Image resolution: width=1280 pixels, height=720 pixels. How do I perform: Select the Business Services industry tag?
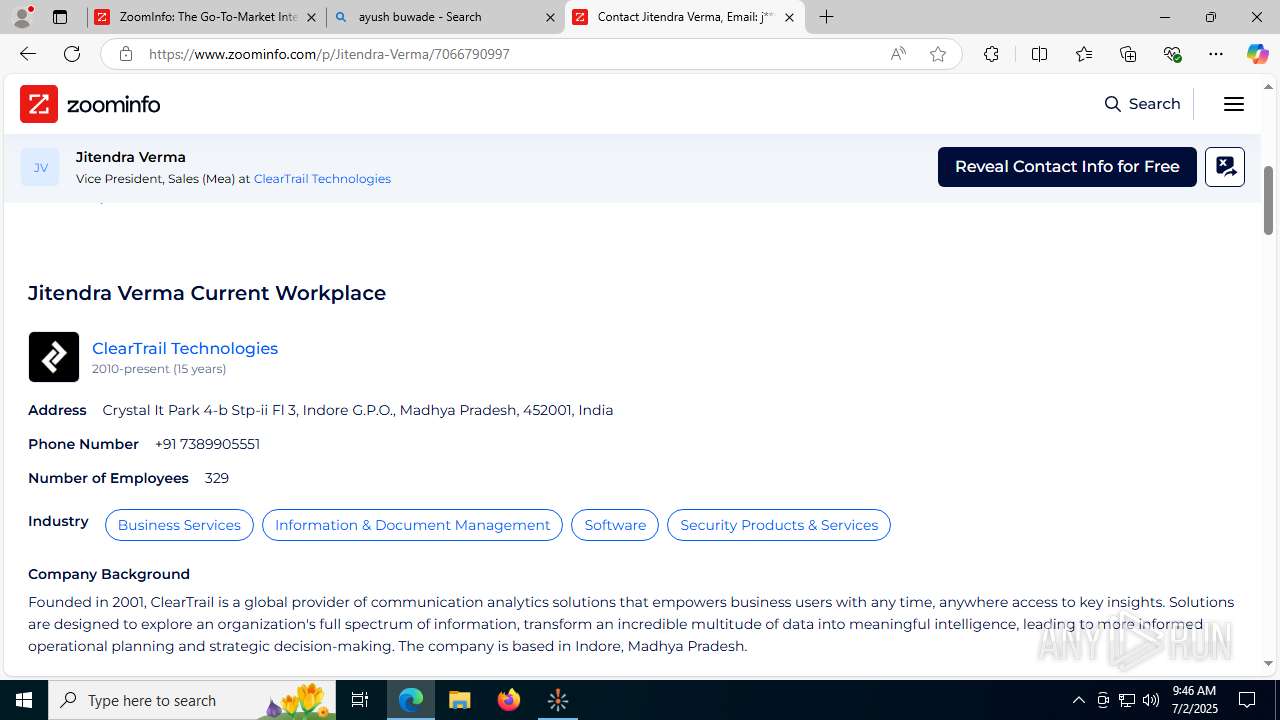click(x=179, y=525)
